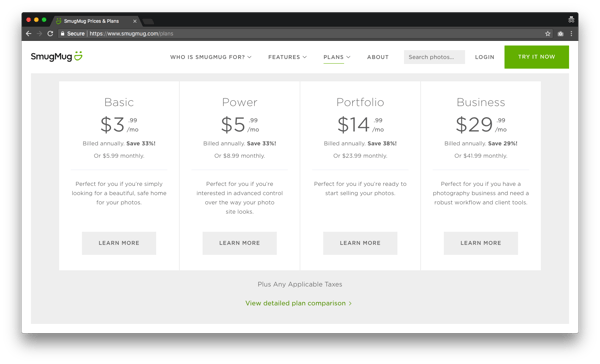Click the incognito icon in title bar
Image resolution: width=600 pixels, height=364 pixels.
click(571, 20)
